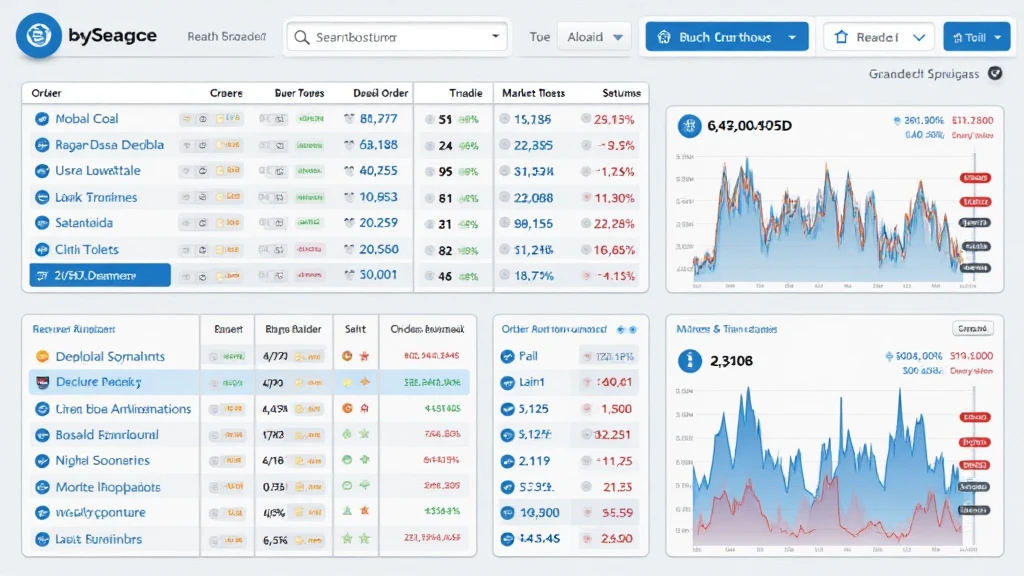Screen dimensions: 1024x576
Task: Click the orange icon beside Deplolal Somahints
Action: [42, 356]
